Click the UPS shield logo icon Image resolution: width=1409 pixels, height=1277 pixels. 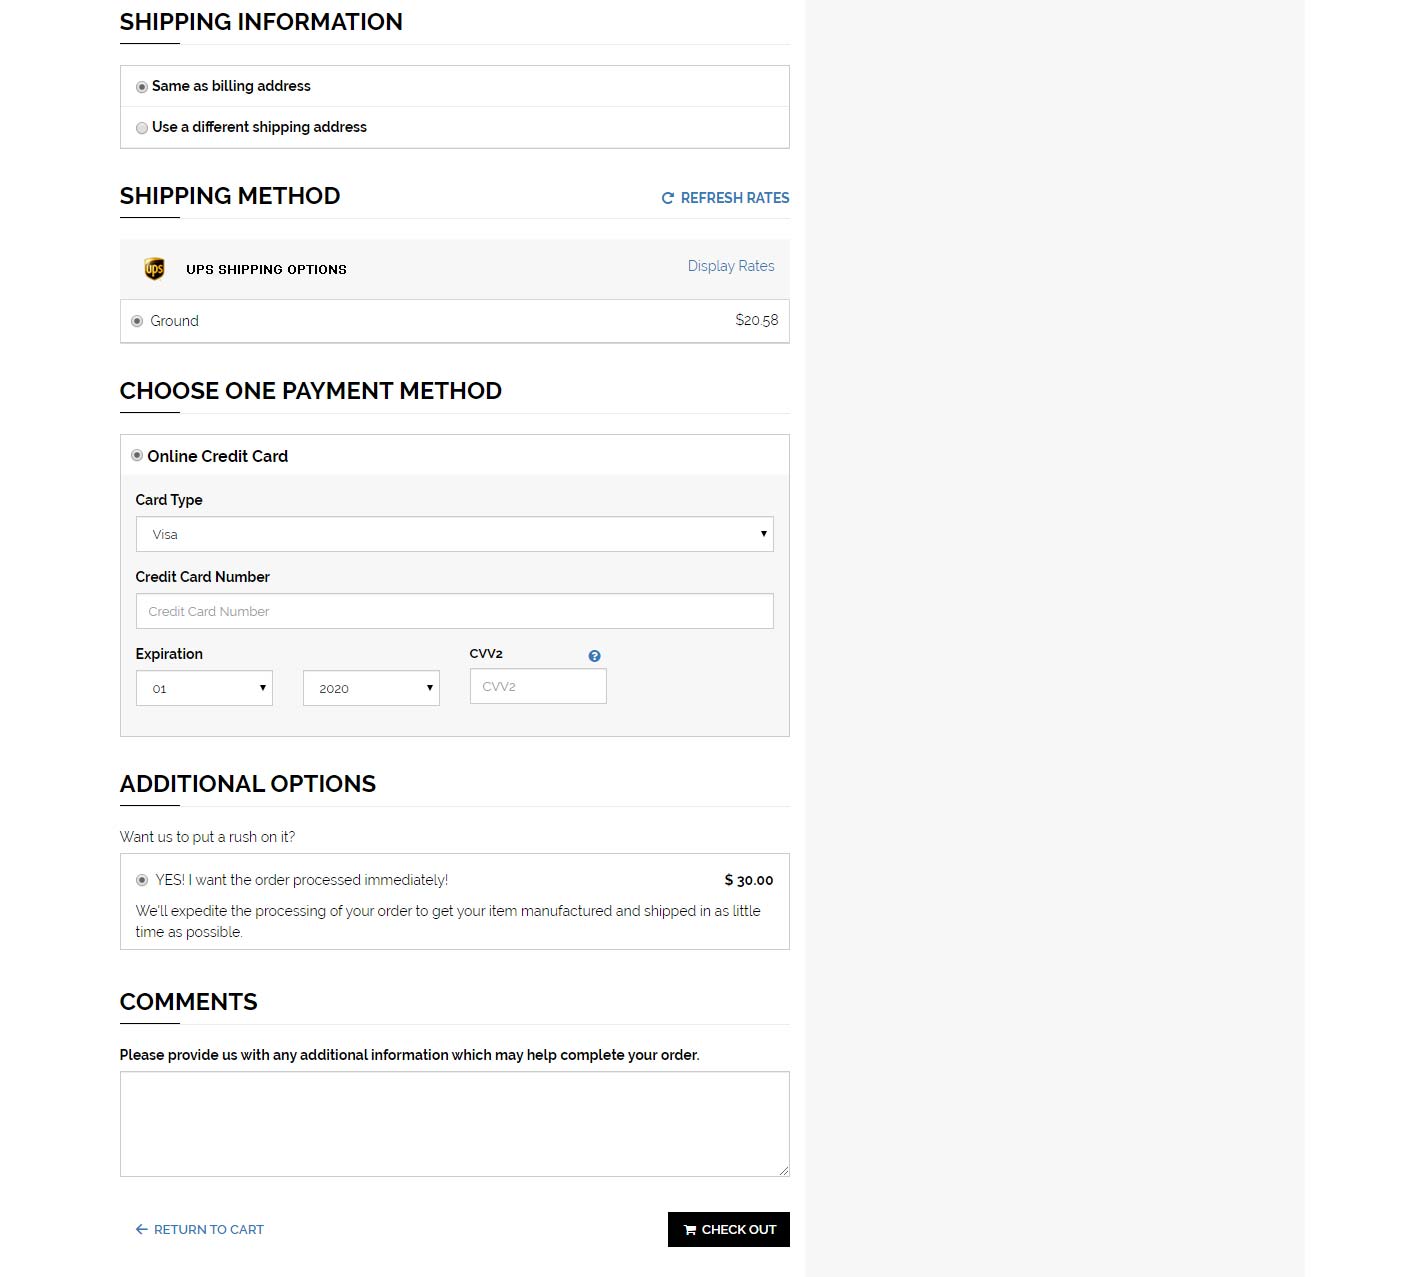[154, 269]
